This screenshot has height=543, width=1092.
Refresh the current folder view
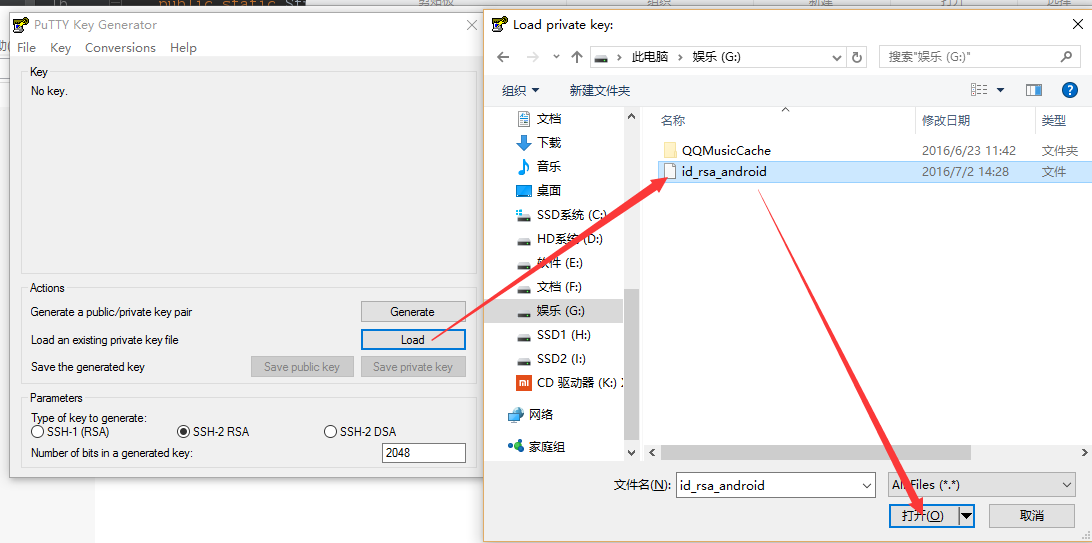pos(857,57)
